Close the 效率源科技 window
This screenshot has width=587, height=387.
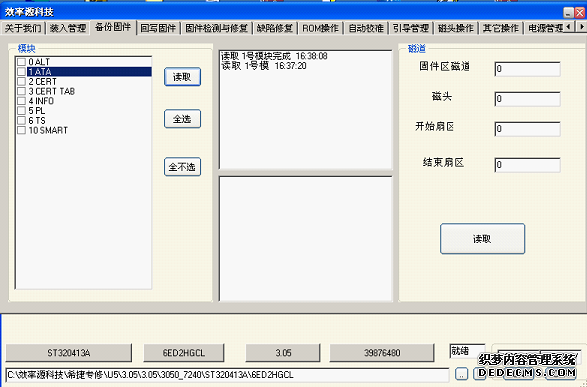[580, 13]
